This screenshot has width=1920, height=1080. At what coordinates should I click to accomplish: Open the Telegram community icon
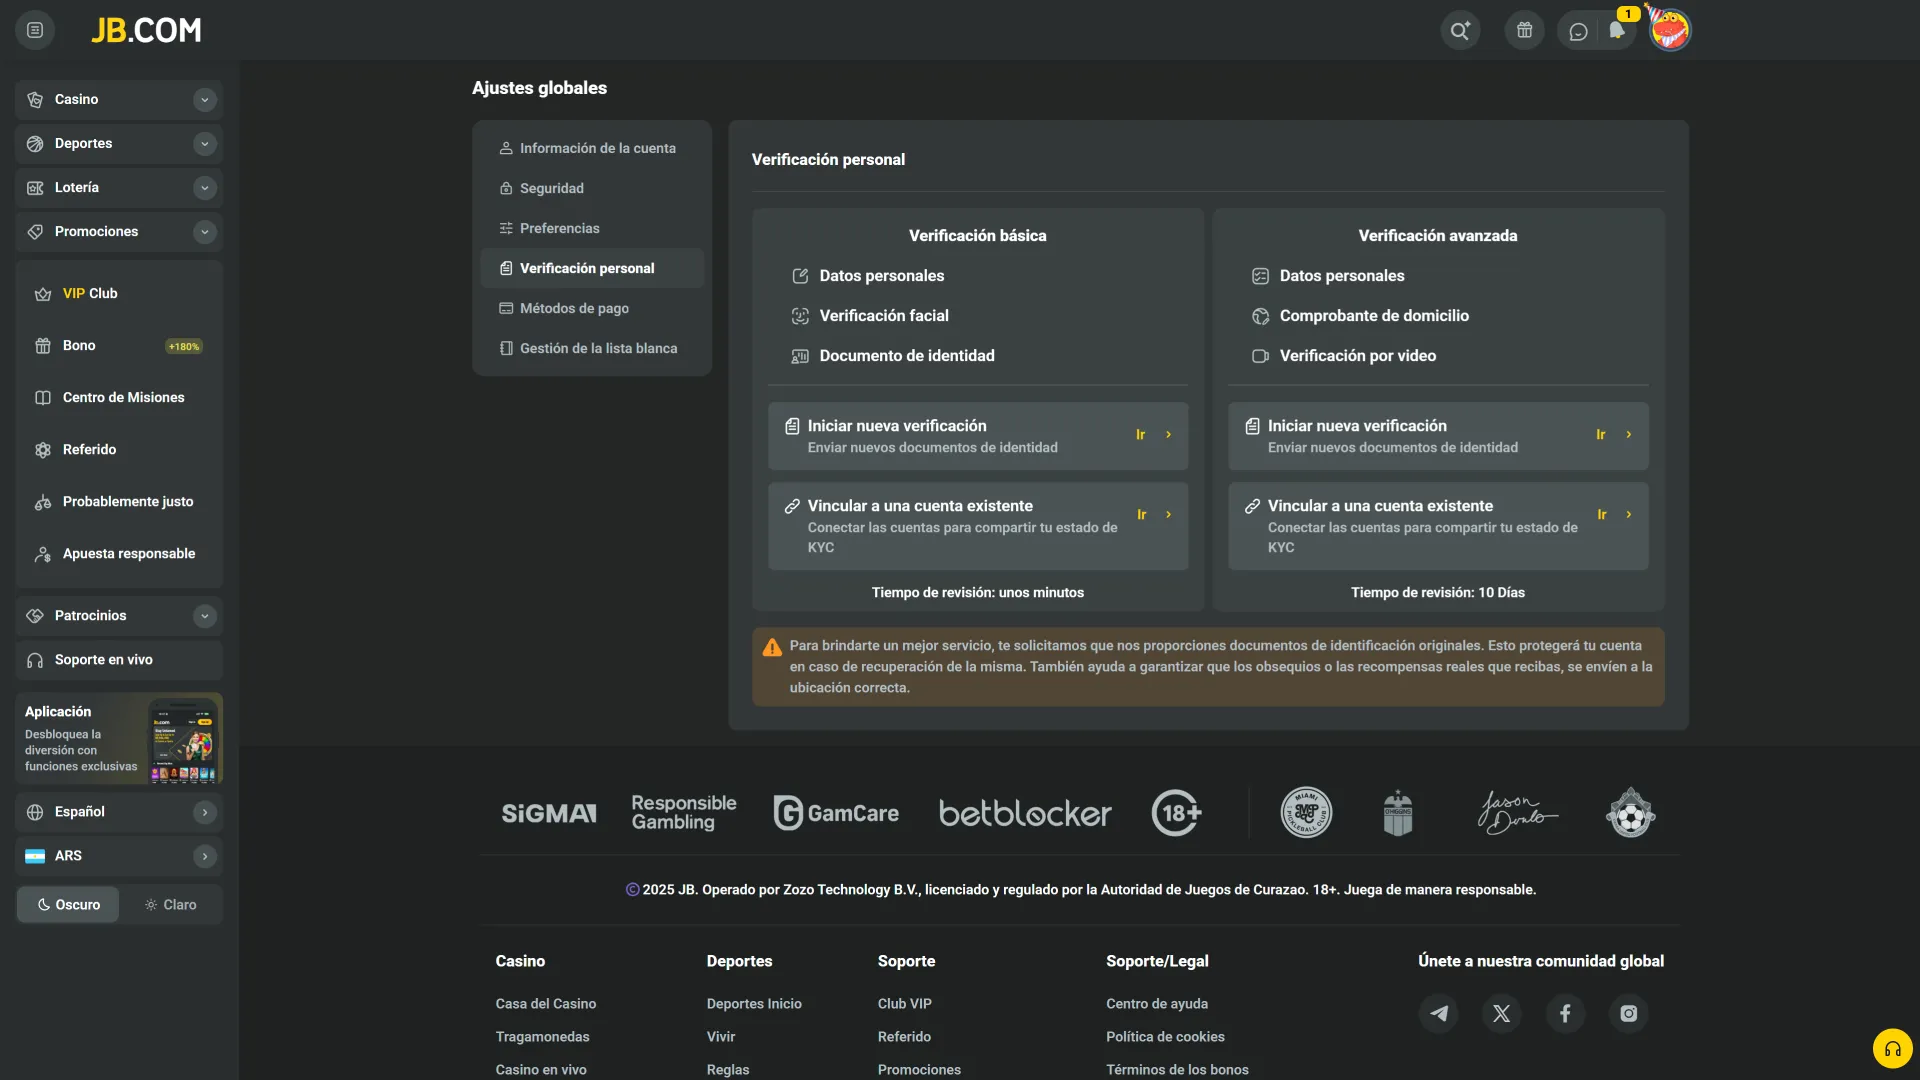point(1439,1013)
